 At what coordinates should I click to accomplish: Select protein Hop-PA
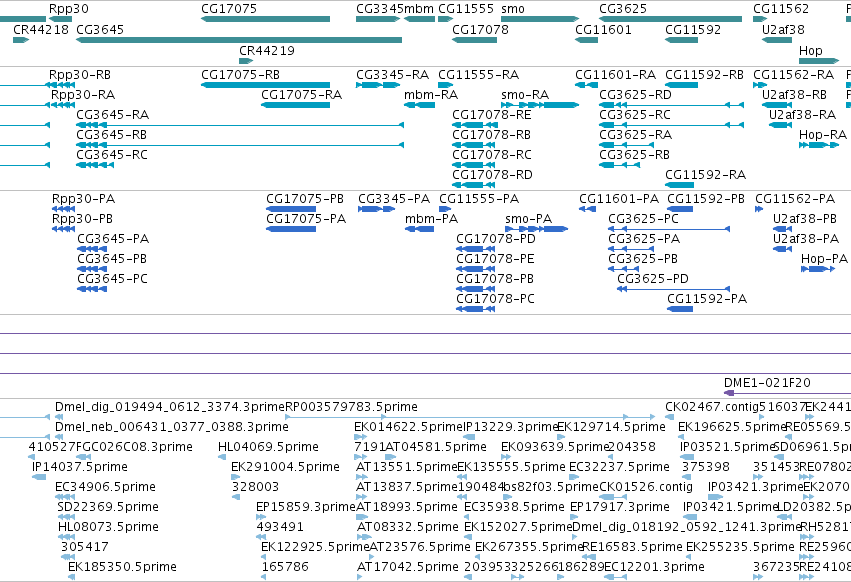pyautogui.click(x=818, y=269)
